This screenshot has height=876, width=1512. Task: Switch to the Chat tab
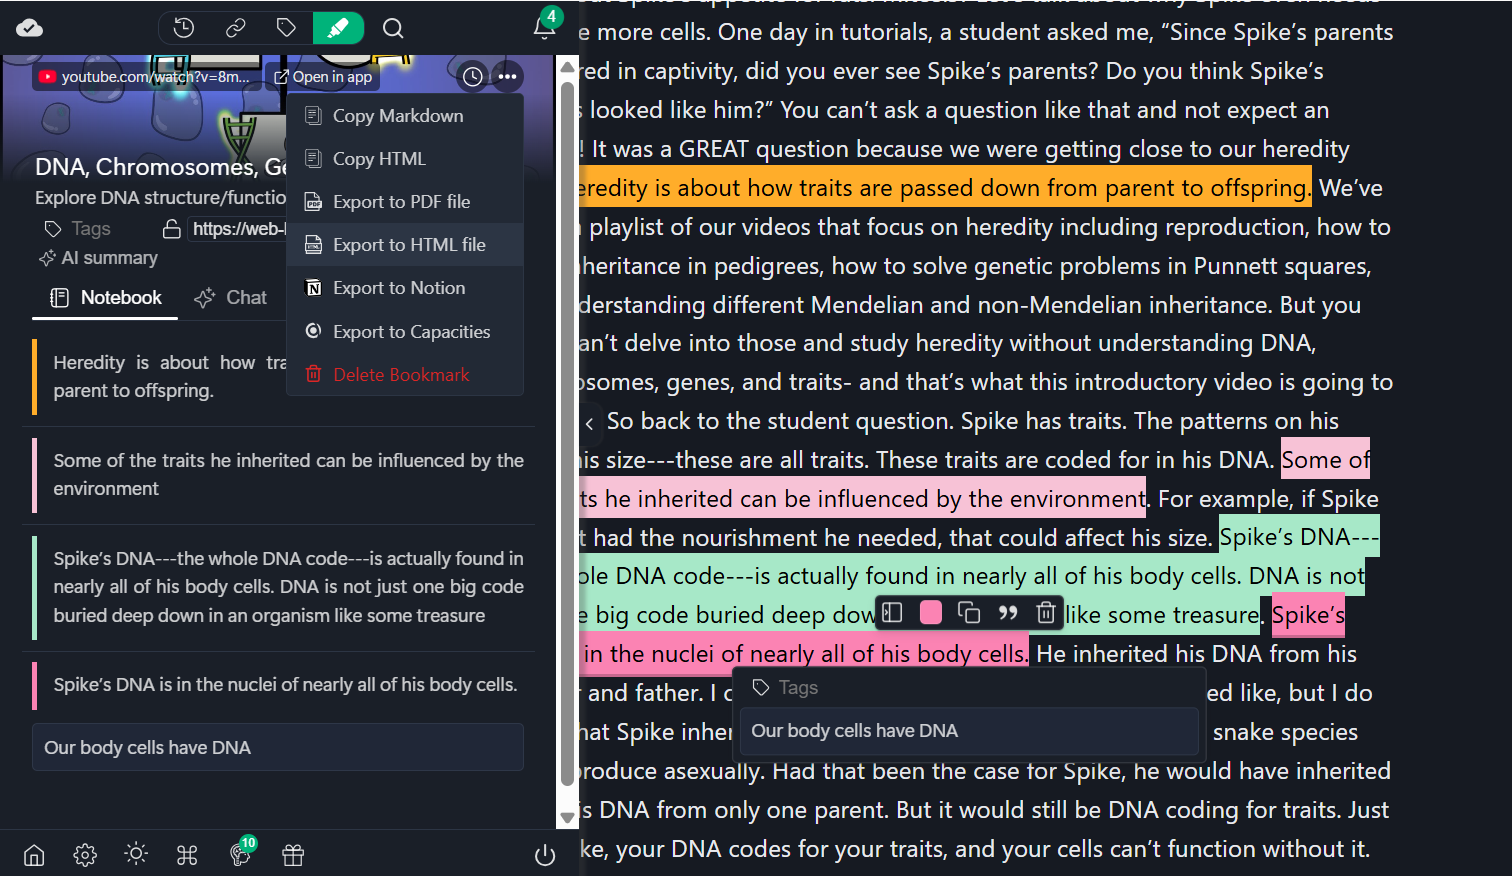(x=231, y=298)
